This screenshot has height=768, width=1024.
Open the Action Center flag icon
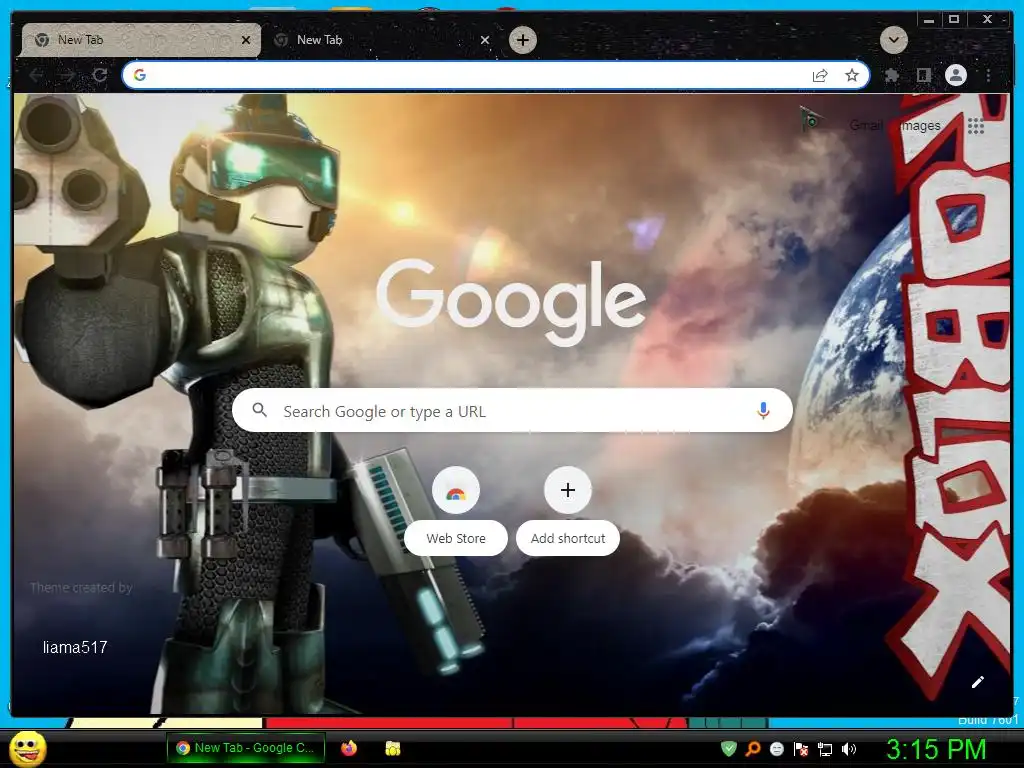[x=801, y=748]
